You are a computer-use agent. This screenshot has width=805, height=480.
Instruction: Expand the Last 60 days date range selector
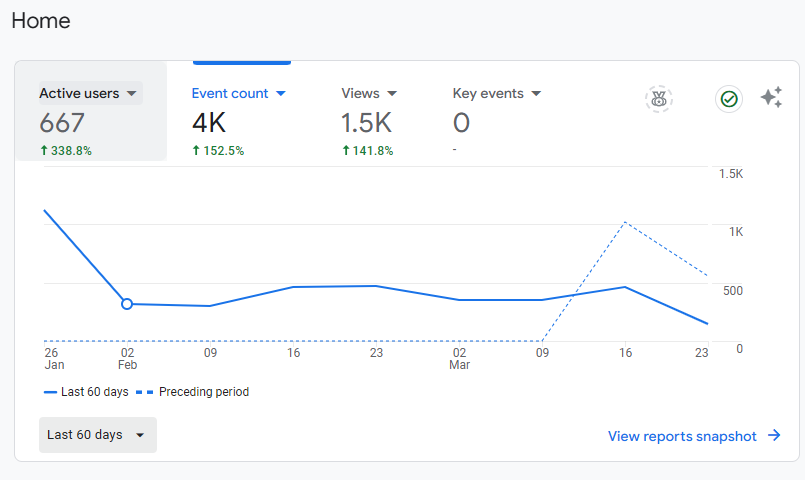tap(98, 435)
